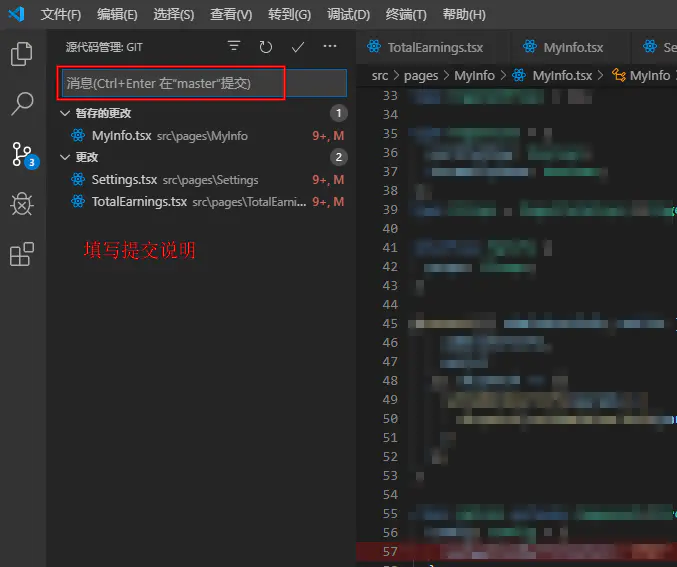Open the 编辑(E) menu
Screen dimensions: 677x567
point(117,15)
